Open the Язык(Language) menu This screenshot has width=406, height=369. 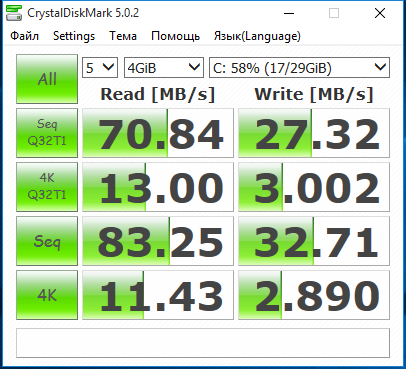[x=257, y=36]
